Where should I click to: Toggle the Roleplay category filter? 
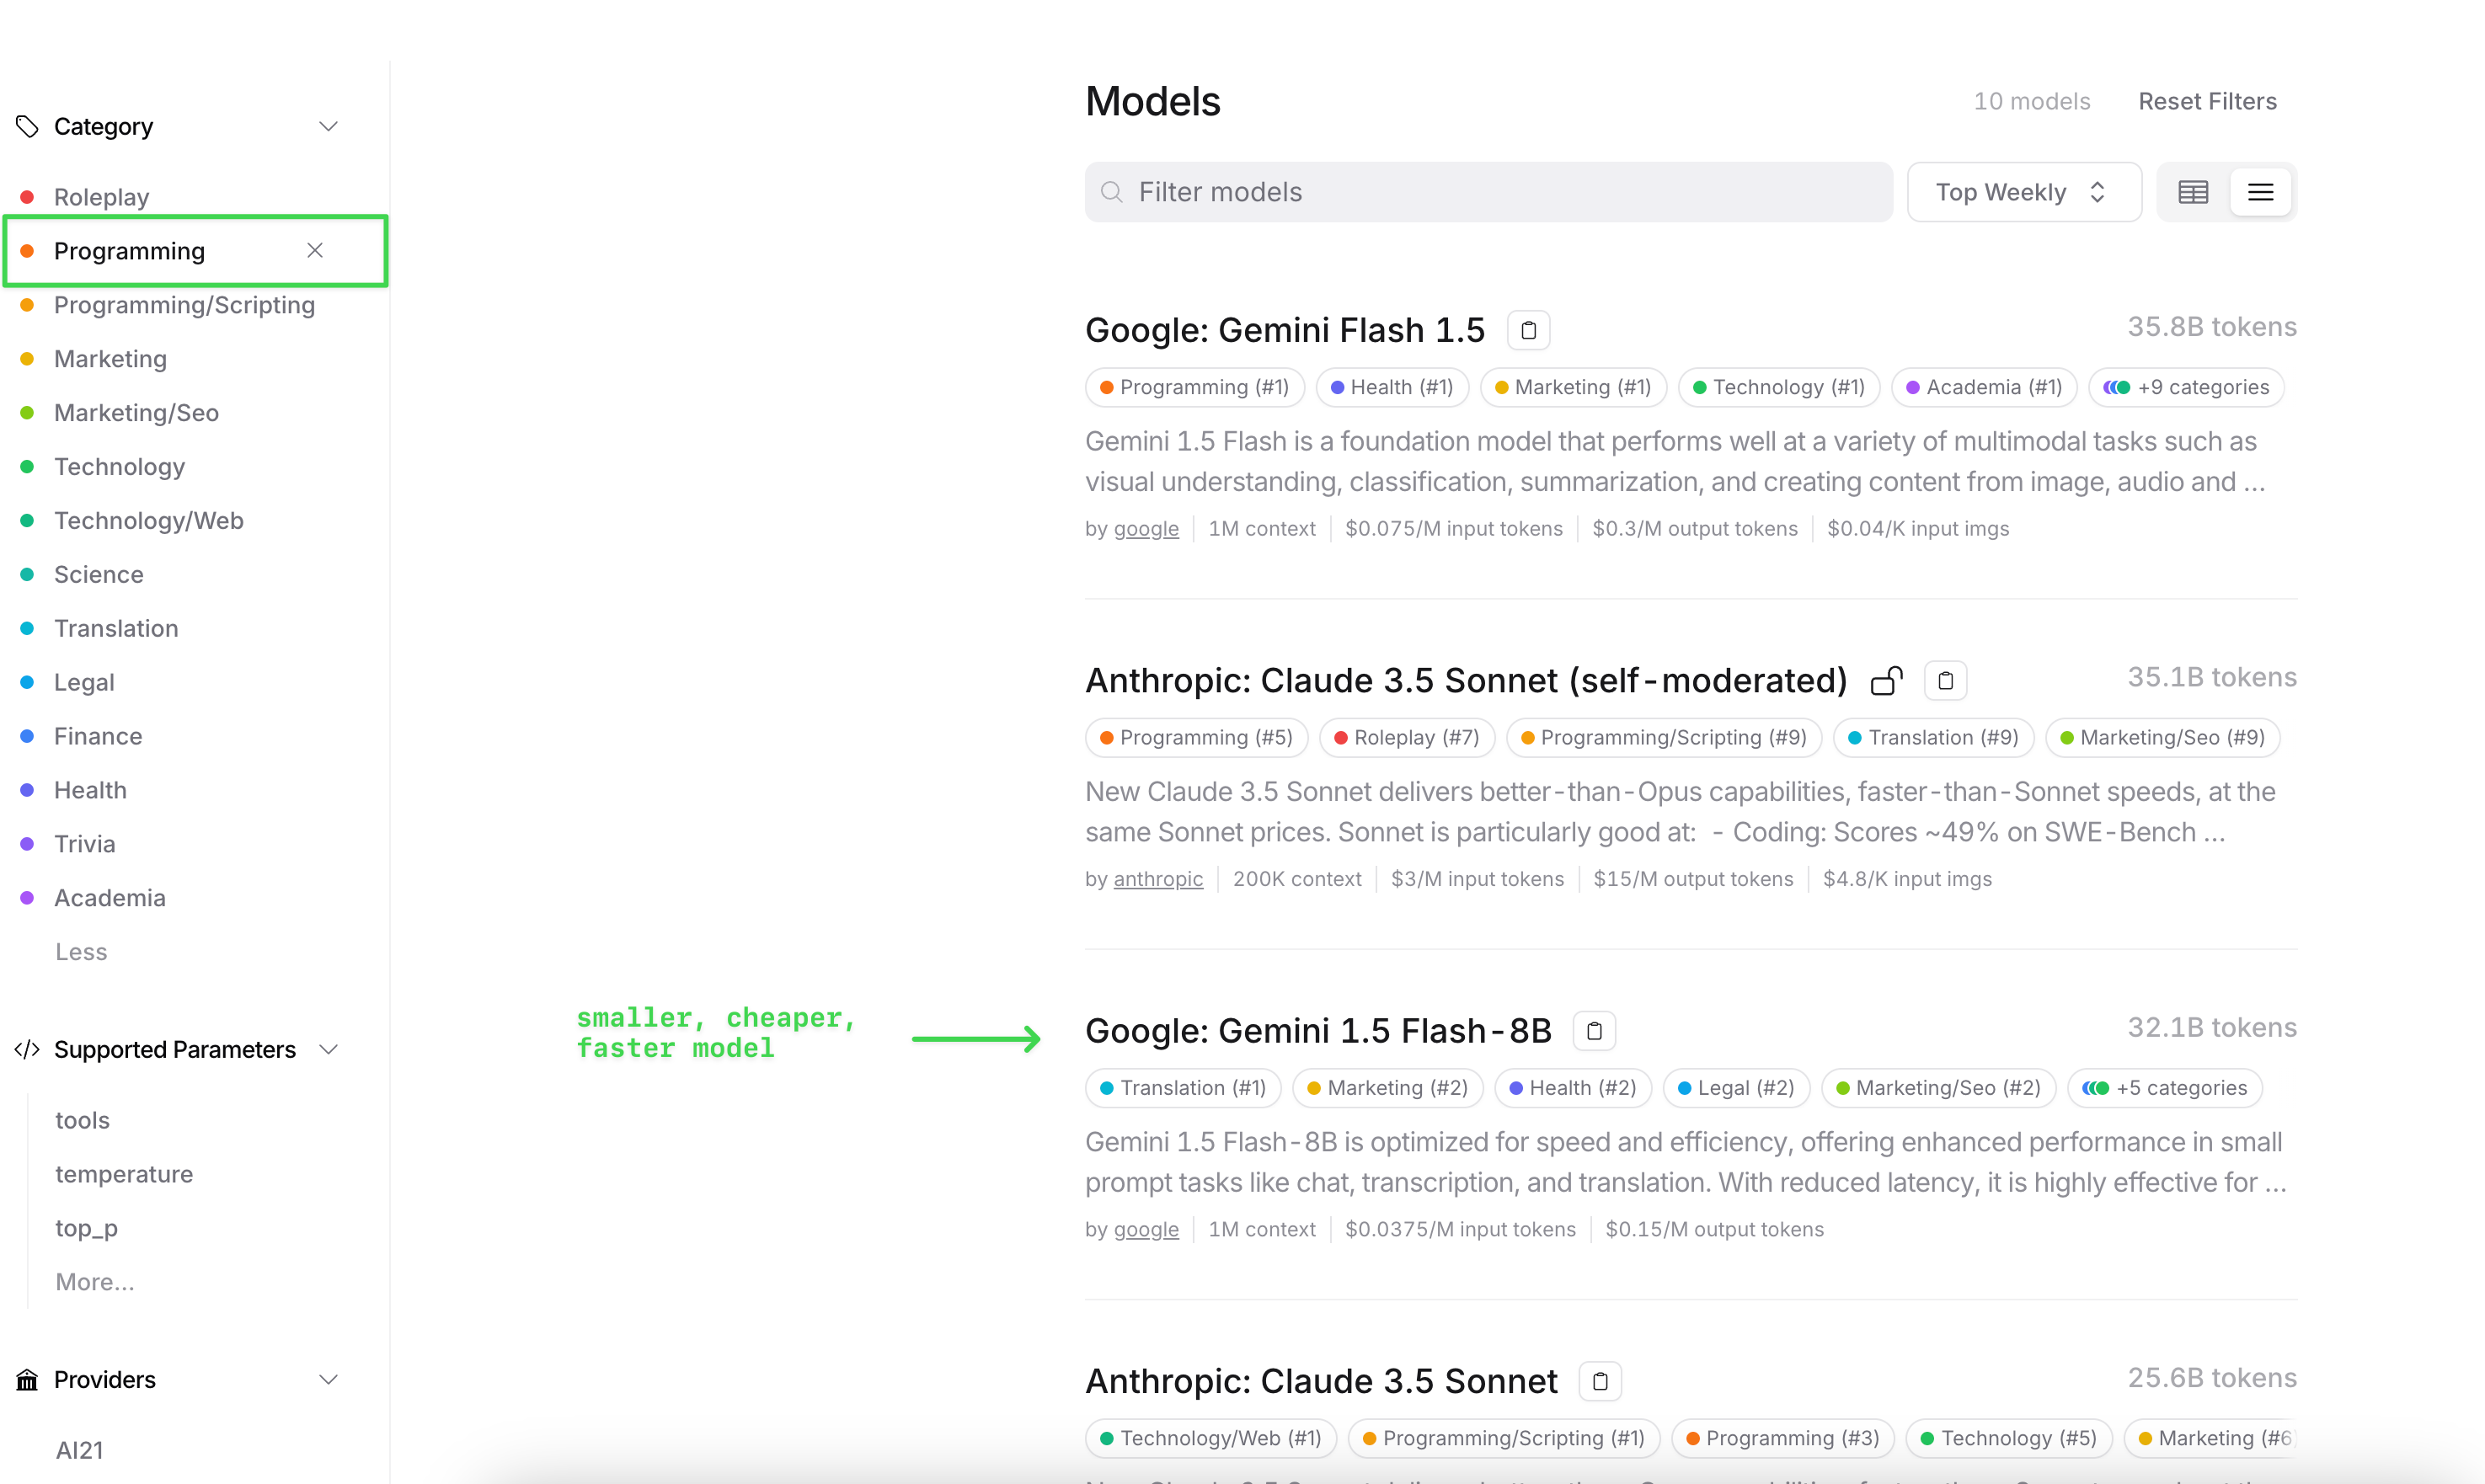point(102,197)
